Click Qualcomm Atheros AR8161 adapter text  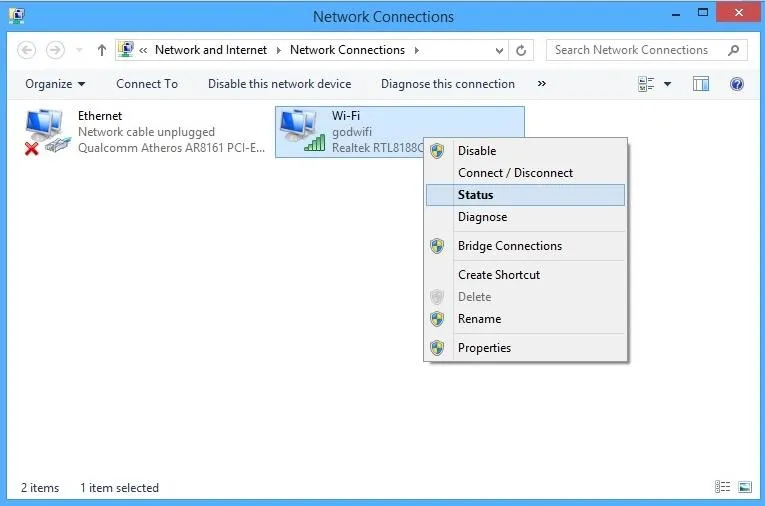[x=171, y=148]
